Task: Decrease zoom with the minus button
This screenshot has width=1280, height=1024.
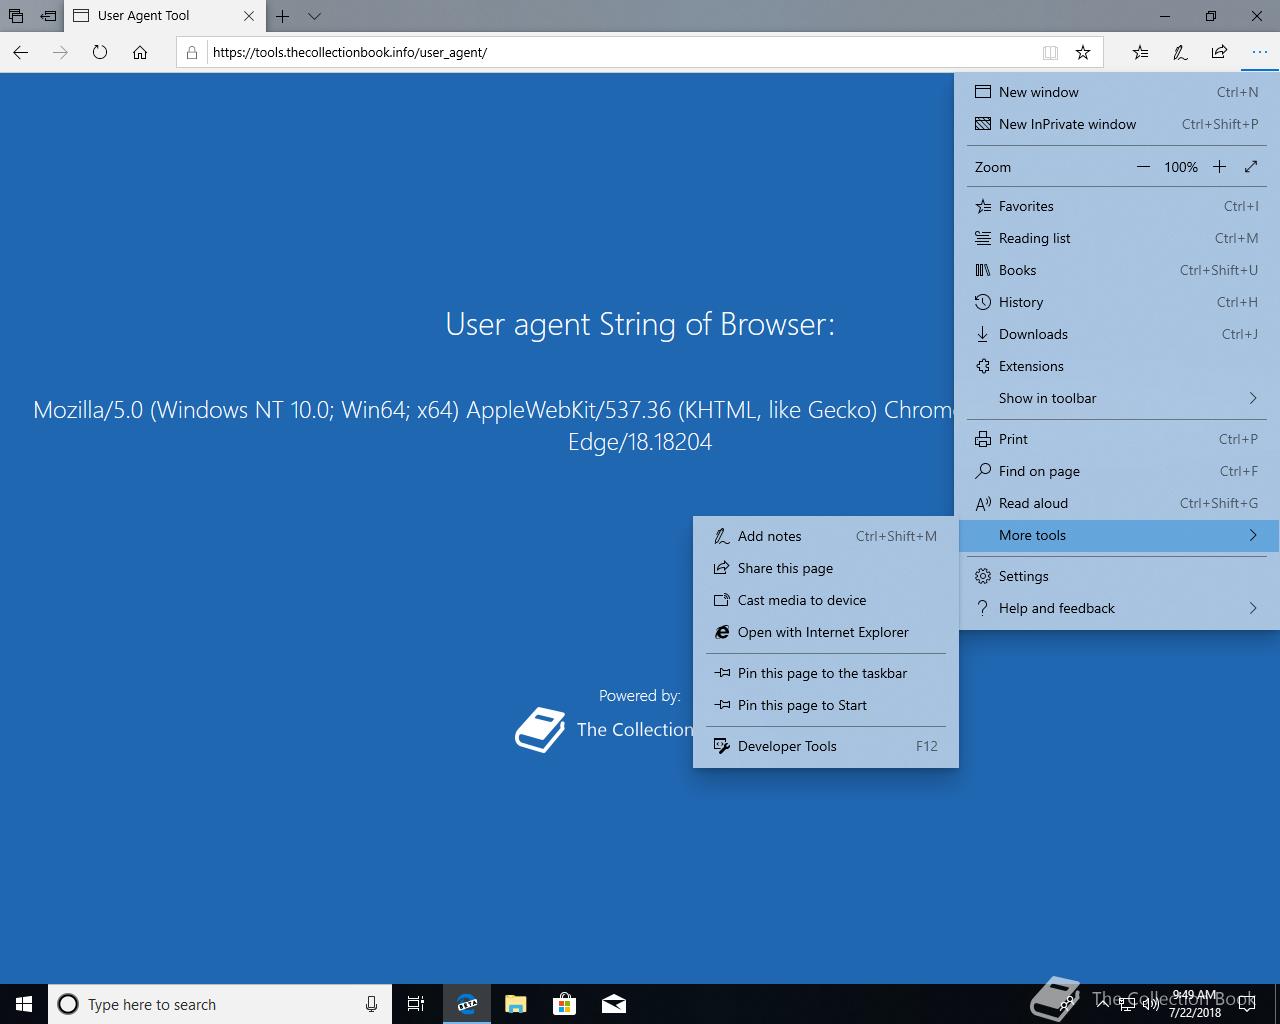Action: (1143, 167)
